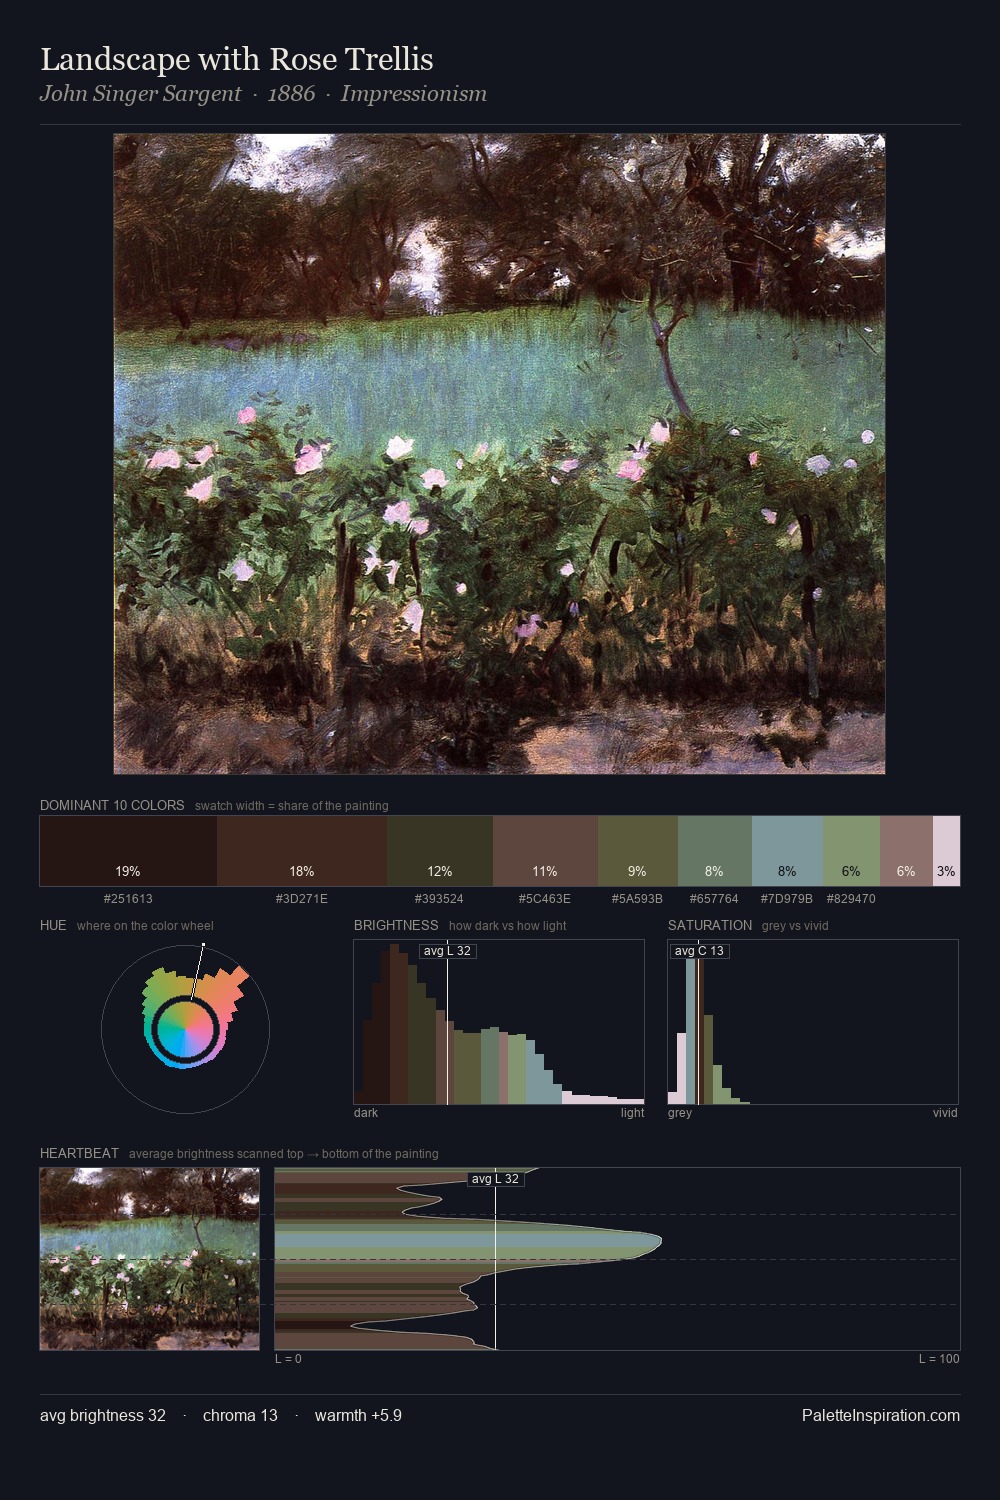Select the 6% mauve brown swatch
This screenshot has height=1500, width=1000.
pyautogui.click(x=906, y=851)
